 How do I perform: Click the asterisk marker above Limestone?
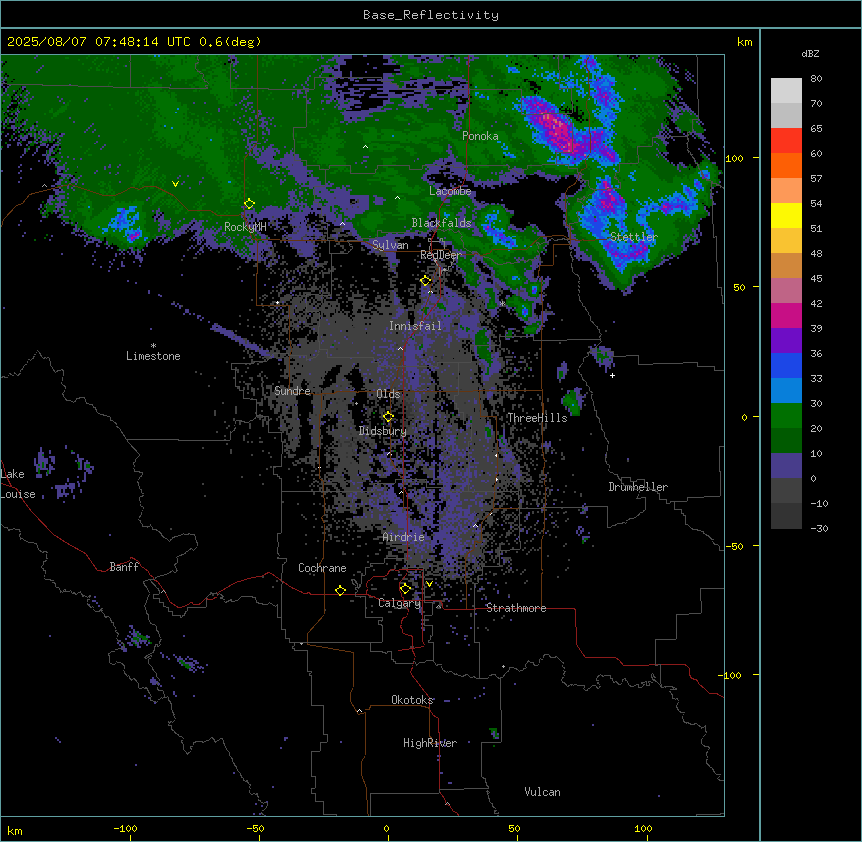click(153, 346)
